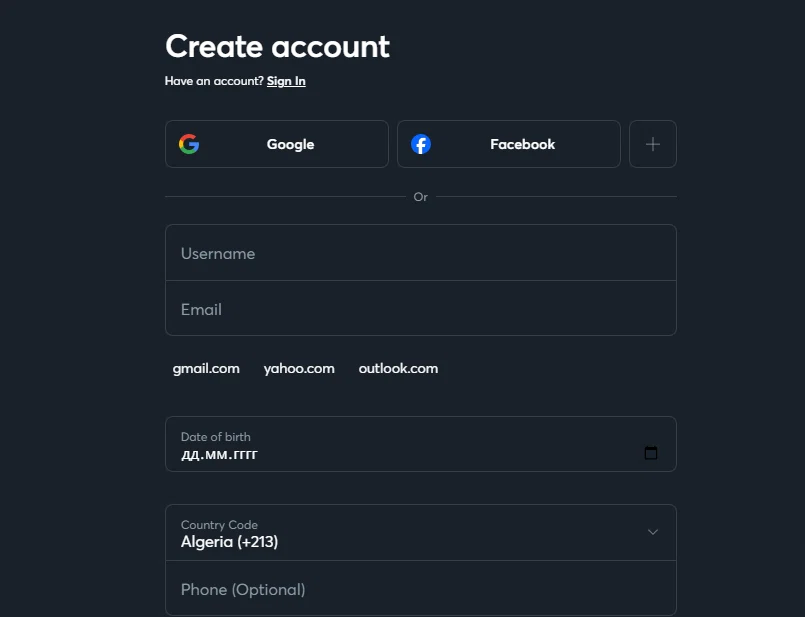This screenshot has width=805, height=617.
Task: Click the Google logo icon
Action: click(189, 144)
